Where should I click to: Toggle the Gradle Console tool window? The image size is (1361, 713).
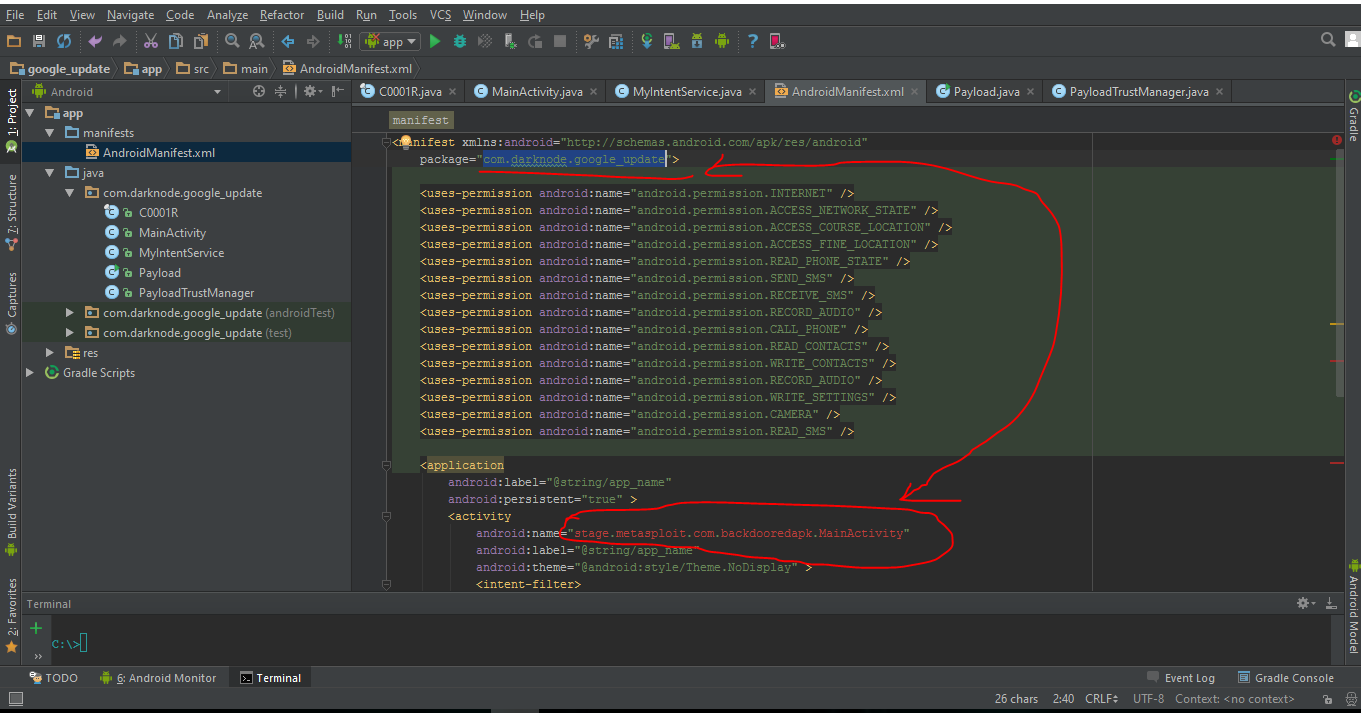(x=1285, y=678)
